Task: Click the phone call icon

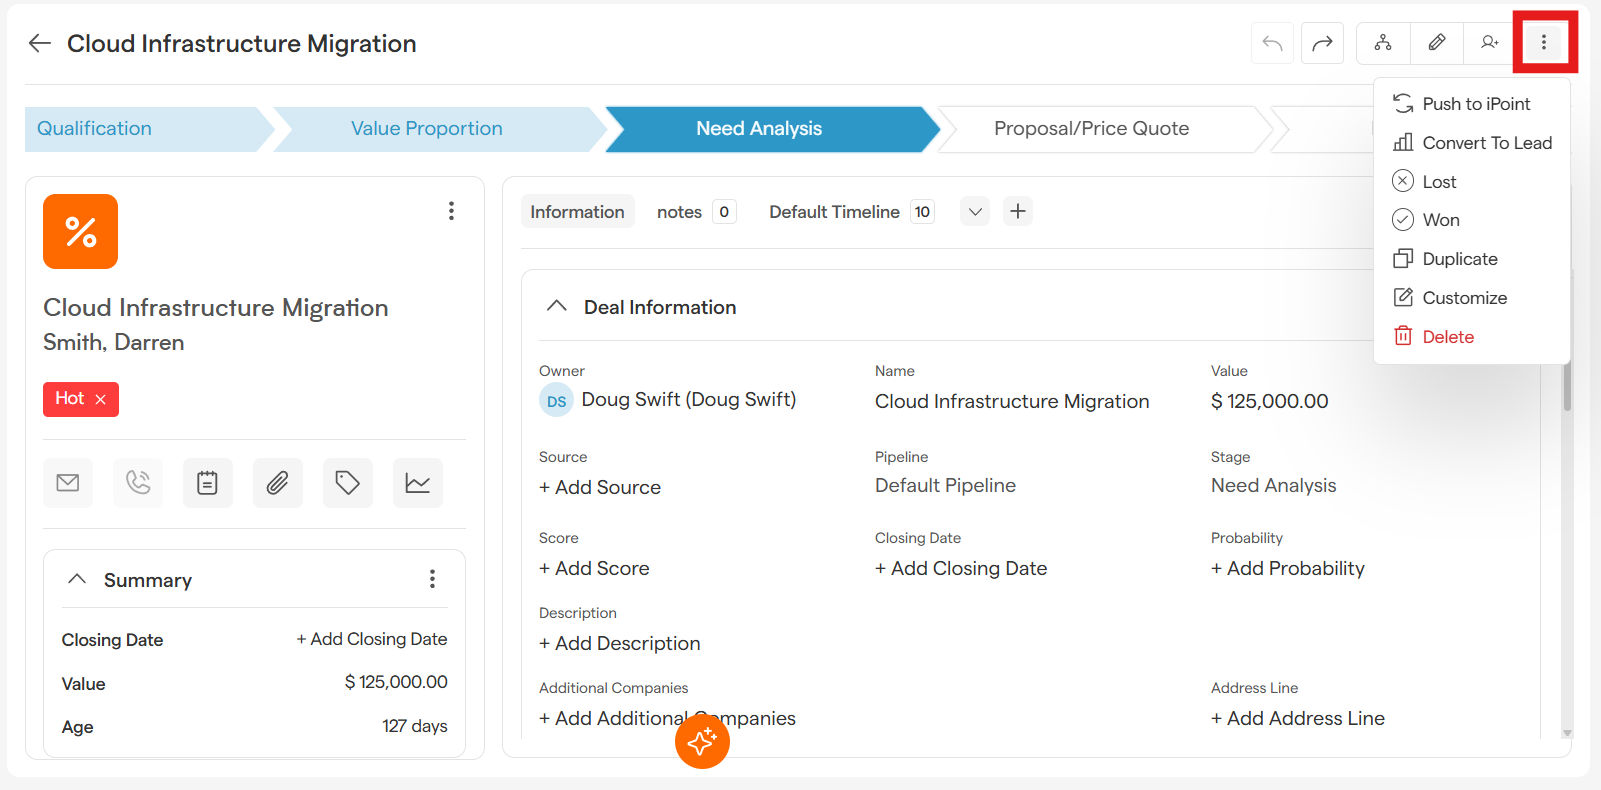Action: (x=138, y=483)
